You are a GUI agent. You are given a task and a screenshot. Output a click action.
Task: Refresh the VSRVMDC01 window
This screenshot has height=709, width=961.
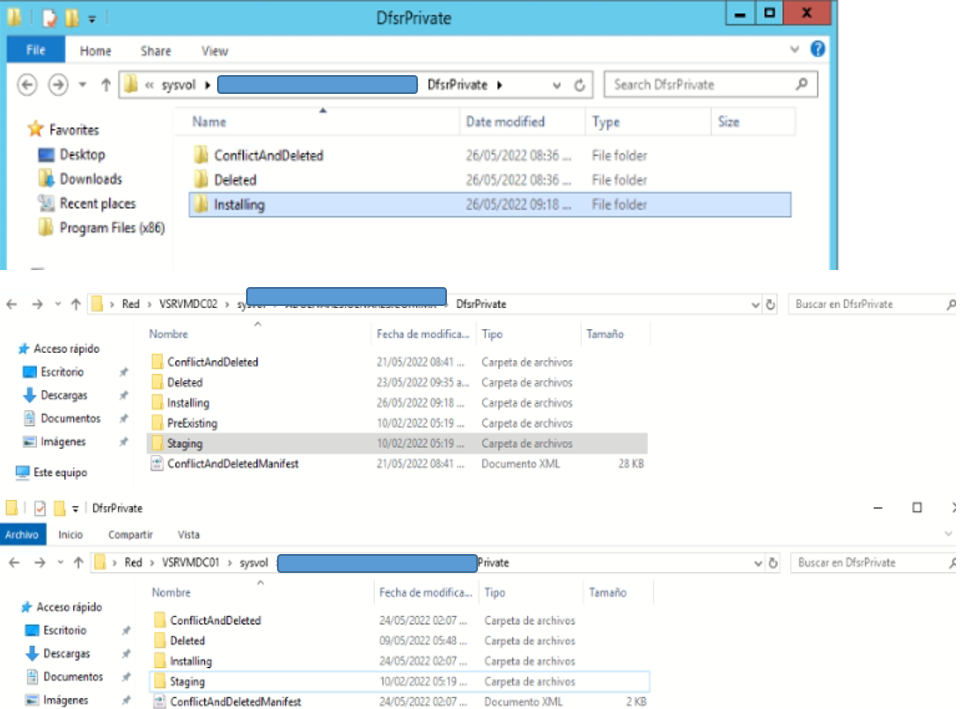tap(773, 563)
